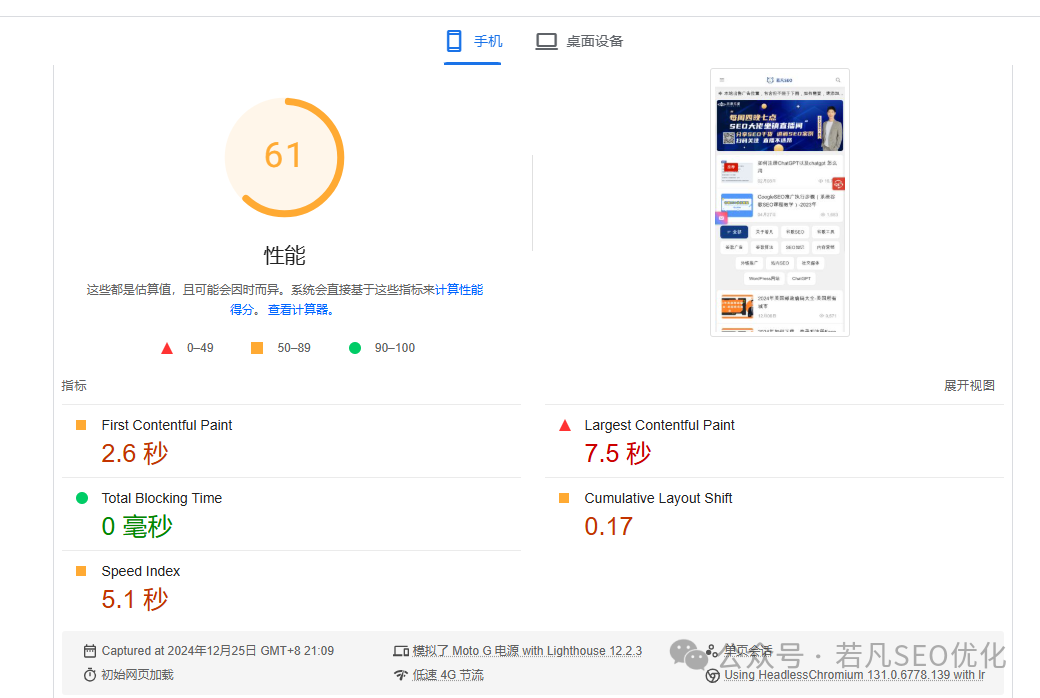
Task: Switch to the 桌面设备 (desktop) tab
Action: click(x=579, y=41)
